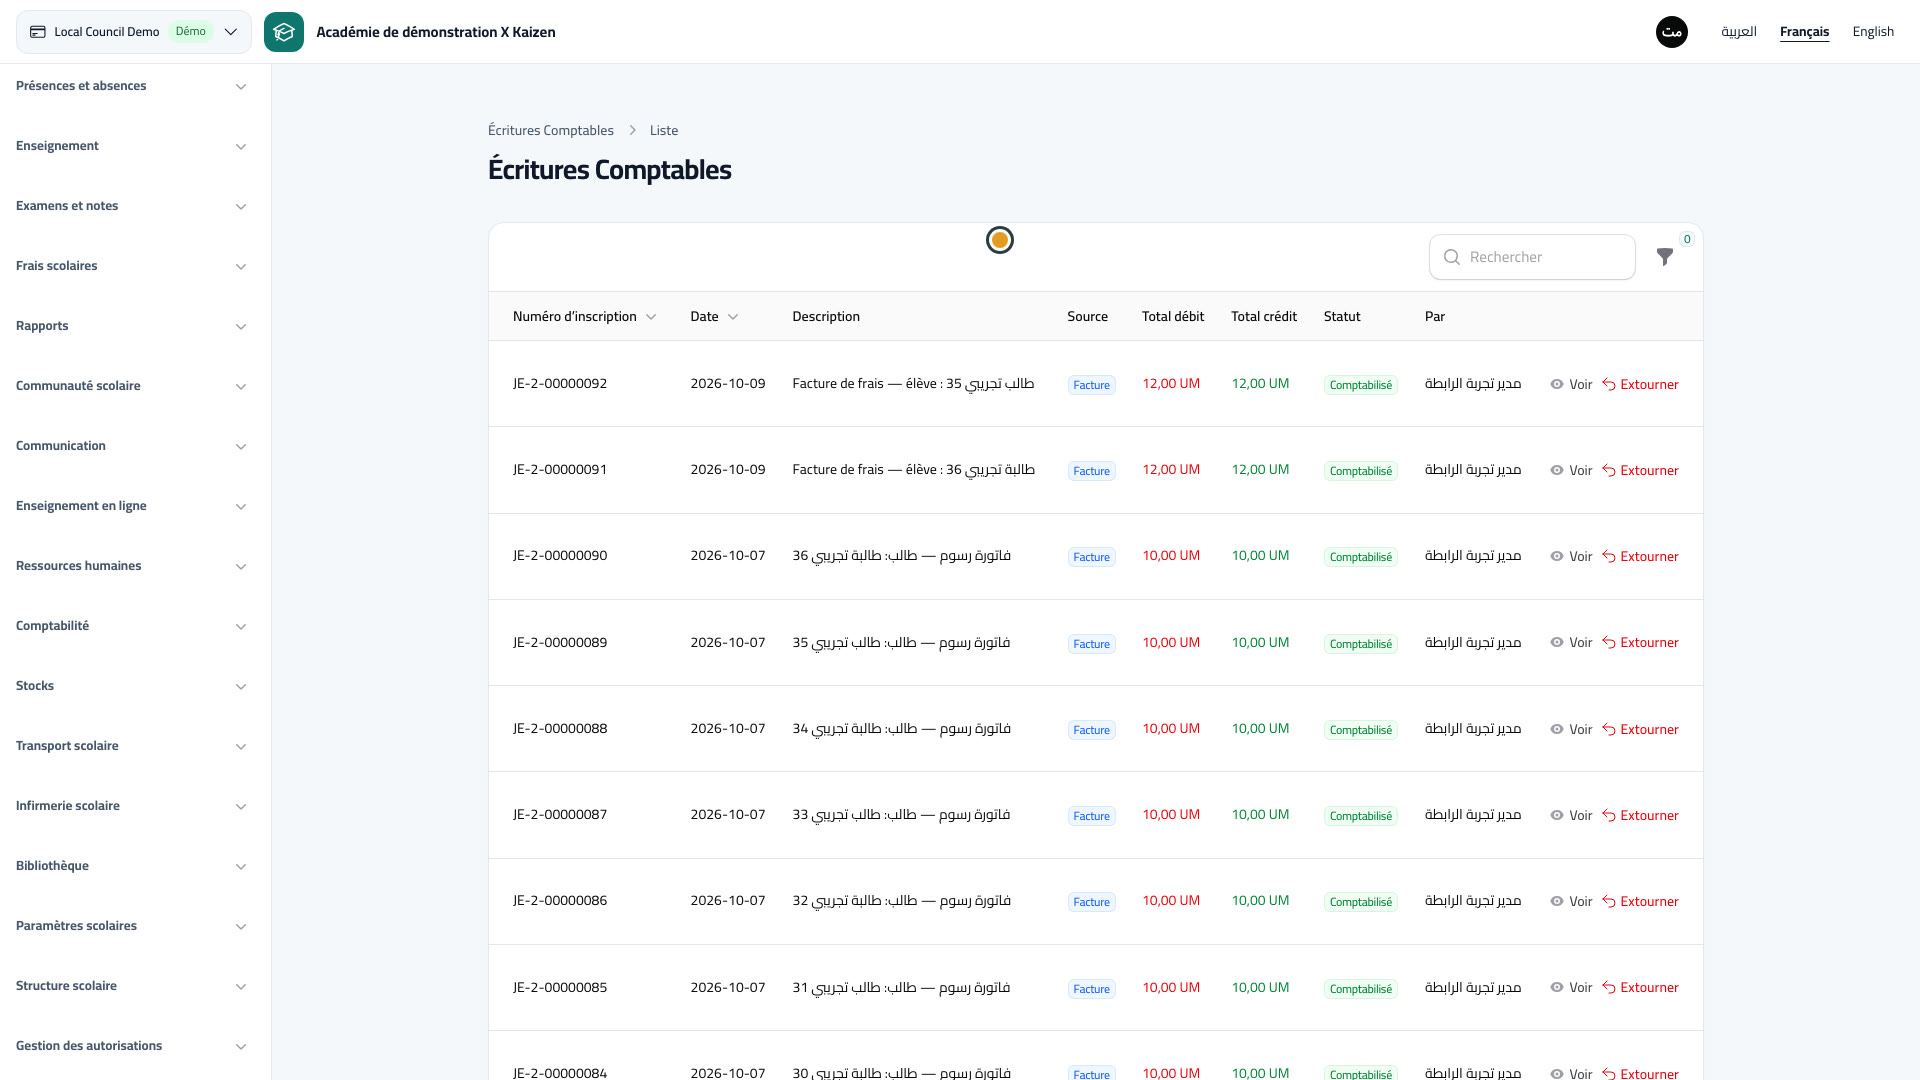Click the Description column header

point(826,316)
